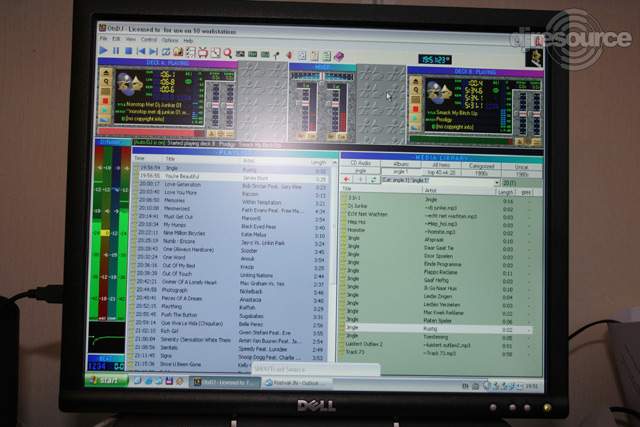
Task: Select the highlighted Jingle row with artist Rustig
Action: [437, 329]
